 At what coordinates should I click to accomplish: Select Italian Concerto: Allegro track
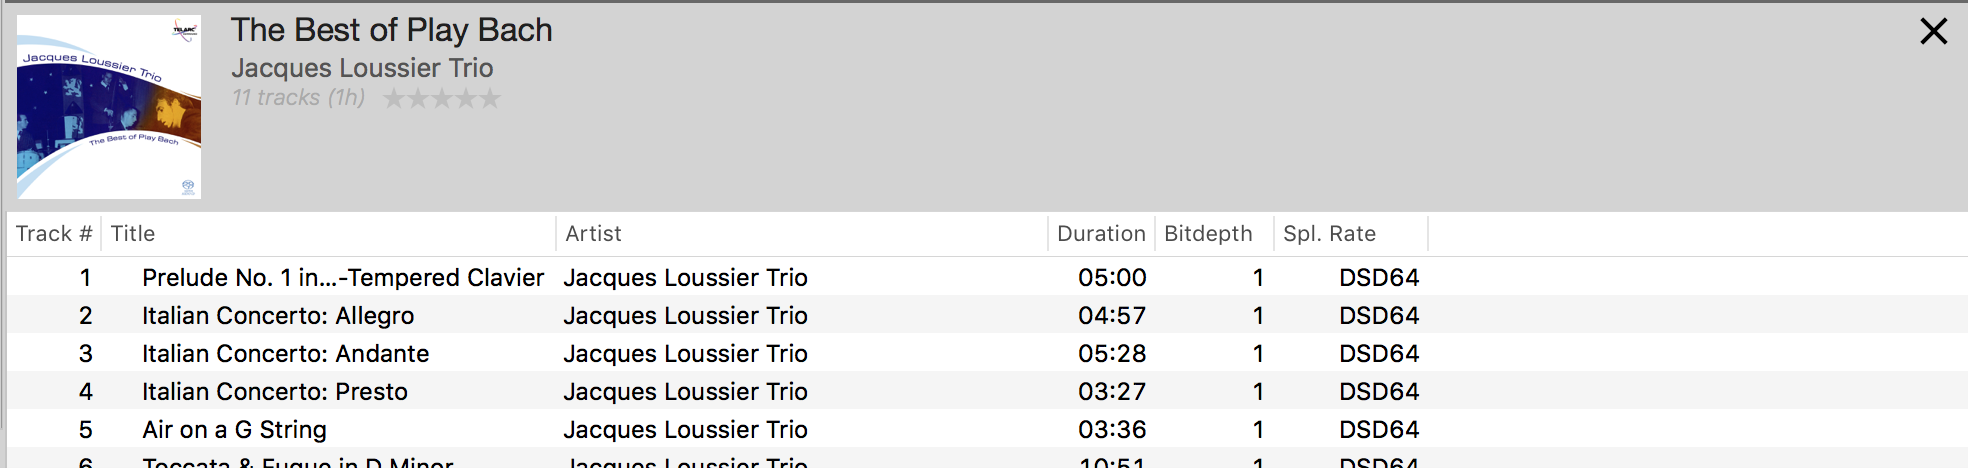(x=987, y=315)
